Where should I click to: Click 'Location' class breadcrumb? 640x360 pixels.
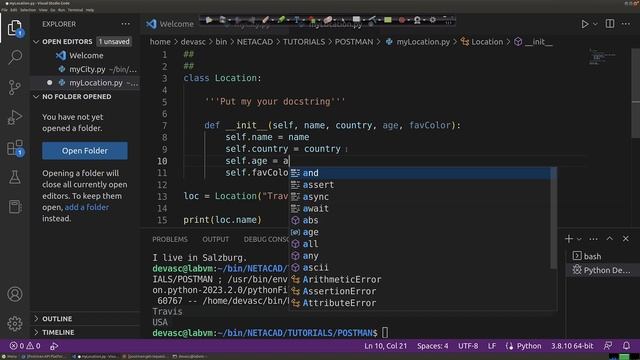482,42
